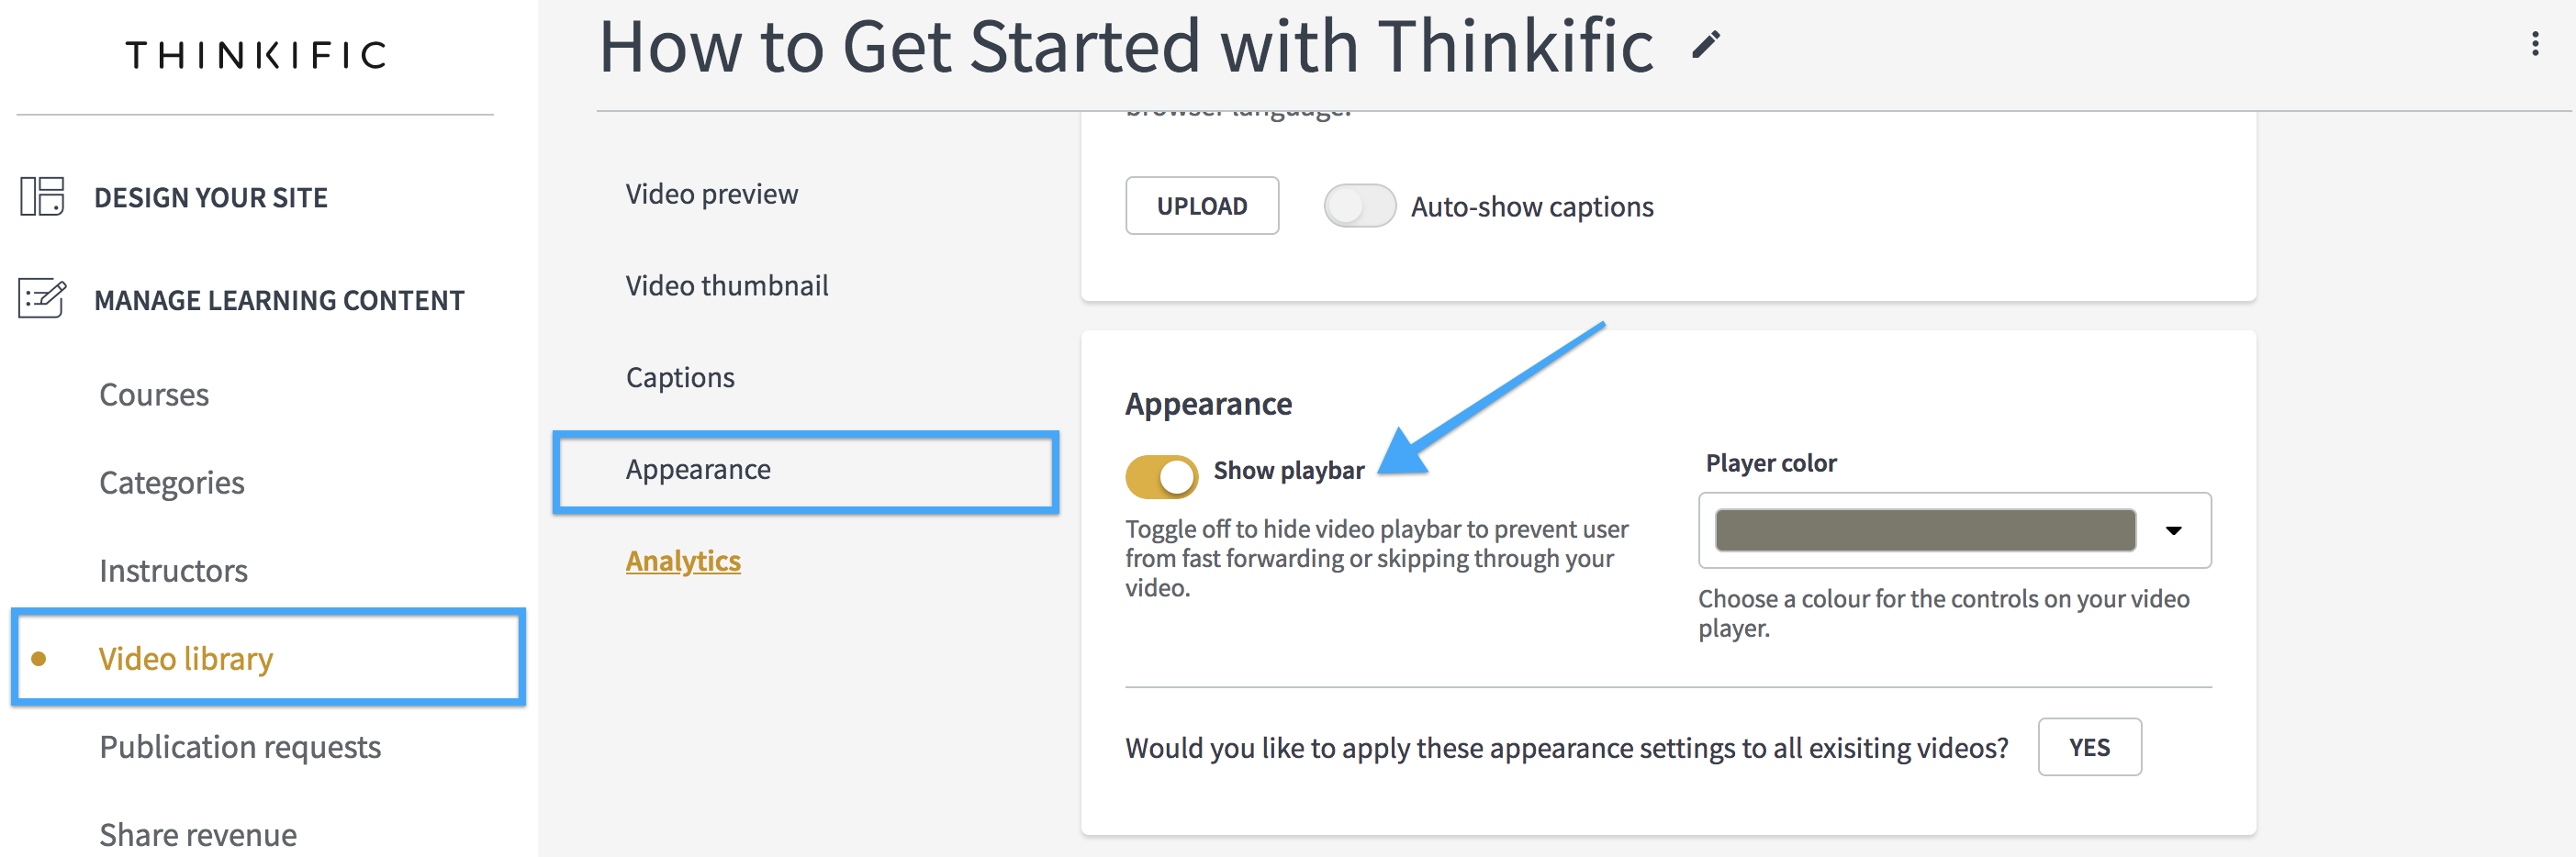Expand the Manage Learning Content section
This screenshot has width=2576, height=857.
tap(279, 300)
